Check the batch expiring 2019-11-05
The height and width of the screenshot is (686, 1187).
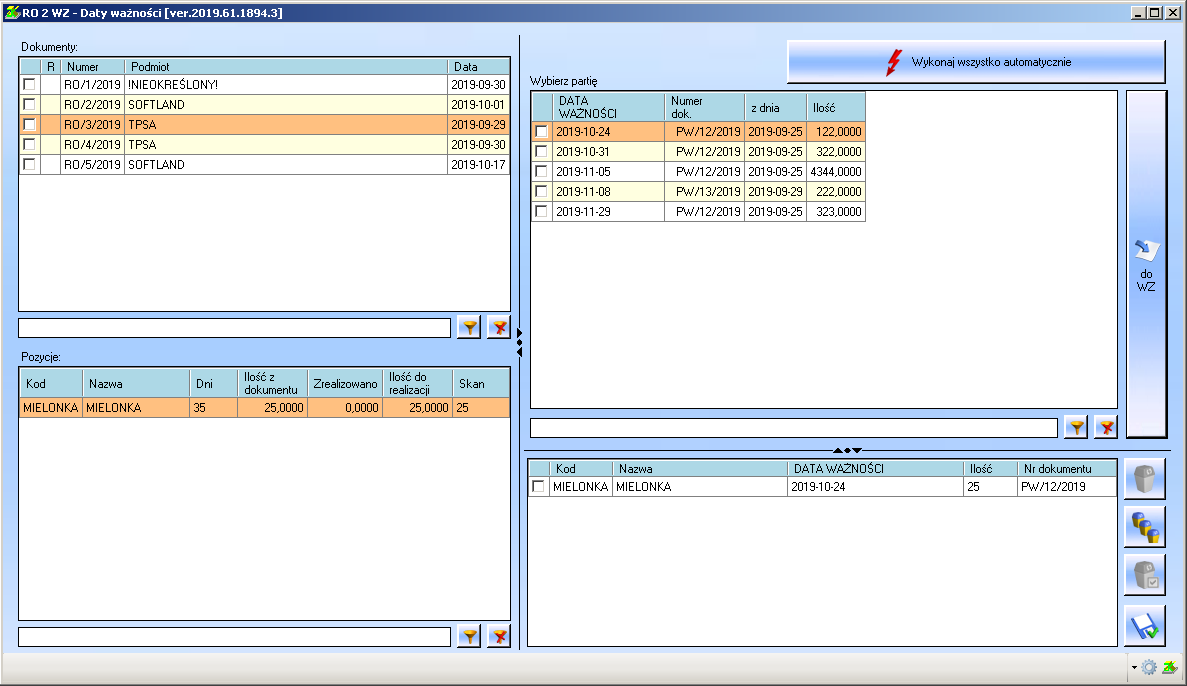[x=541, y=171]
